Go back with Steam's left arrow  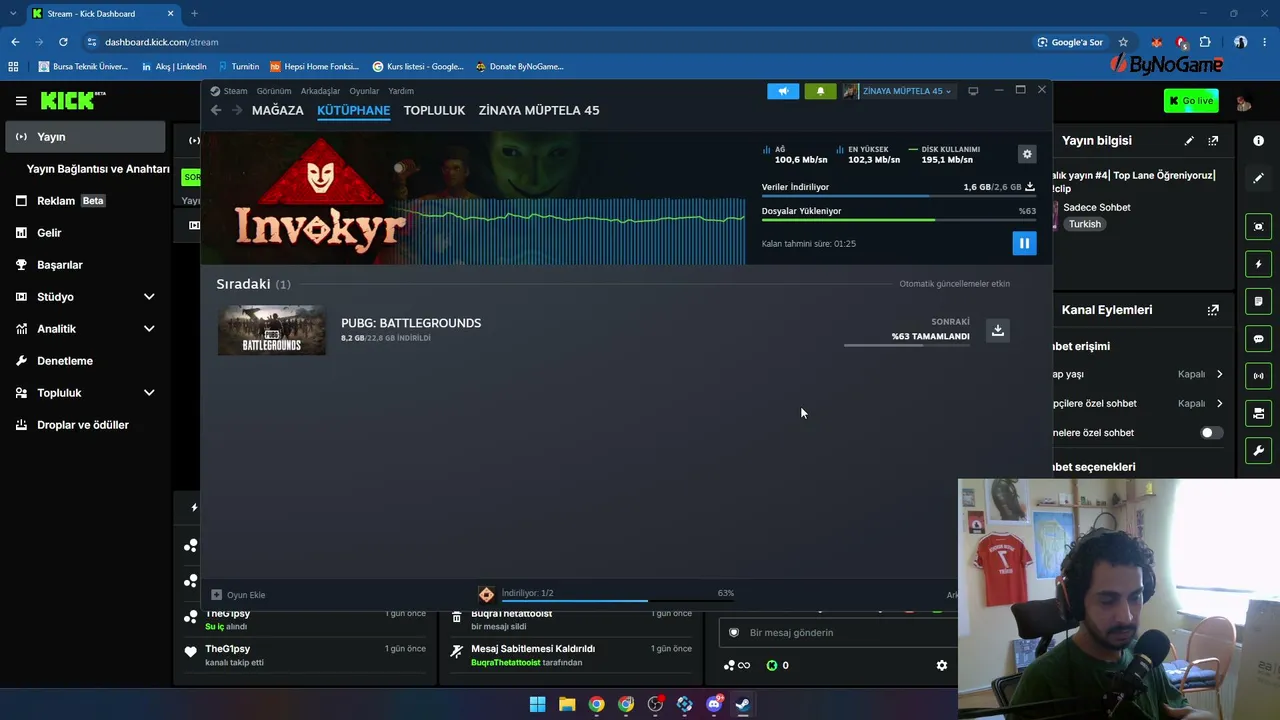pos(216,110)
